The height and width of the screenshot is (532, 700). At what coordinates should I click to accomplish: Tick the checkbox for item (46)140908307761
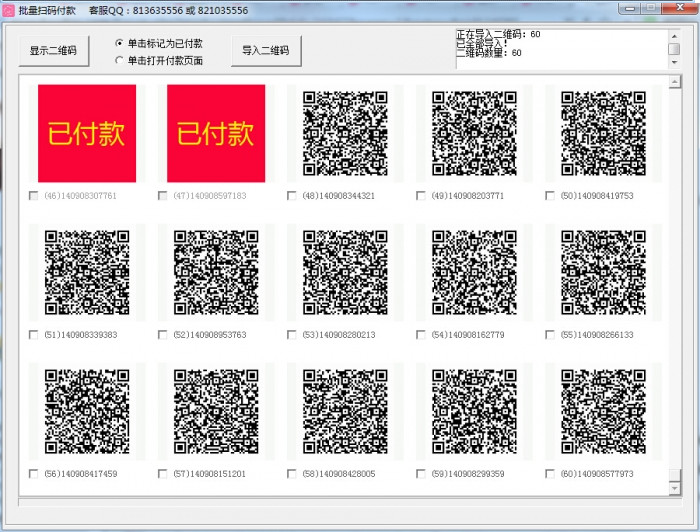33,195
